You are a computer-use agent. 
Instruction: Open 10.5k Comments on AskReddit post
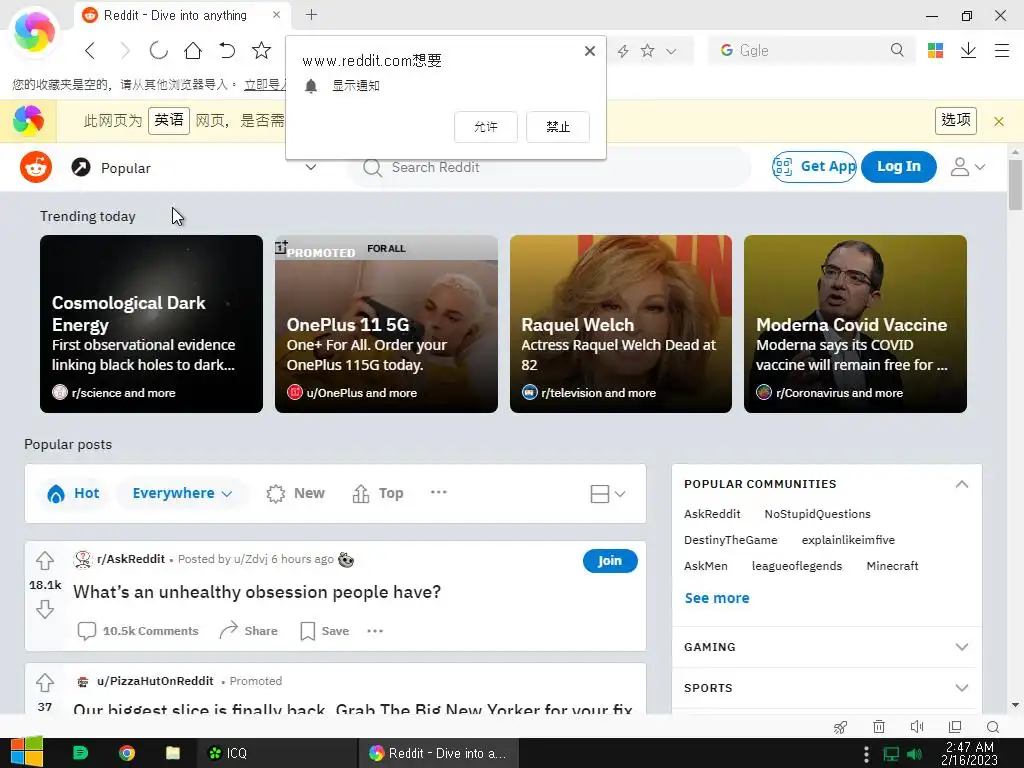click(138, 631)
